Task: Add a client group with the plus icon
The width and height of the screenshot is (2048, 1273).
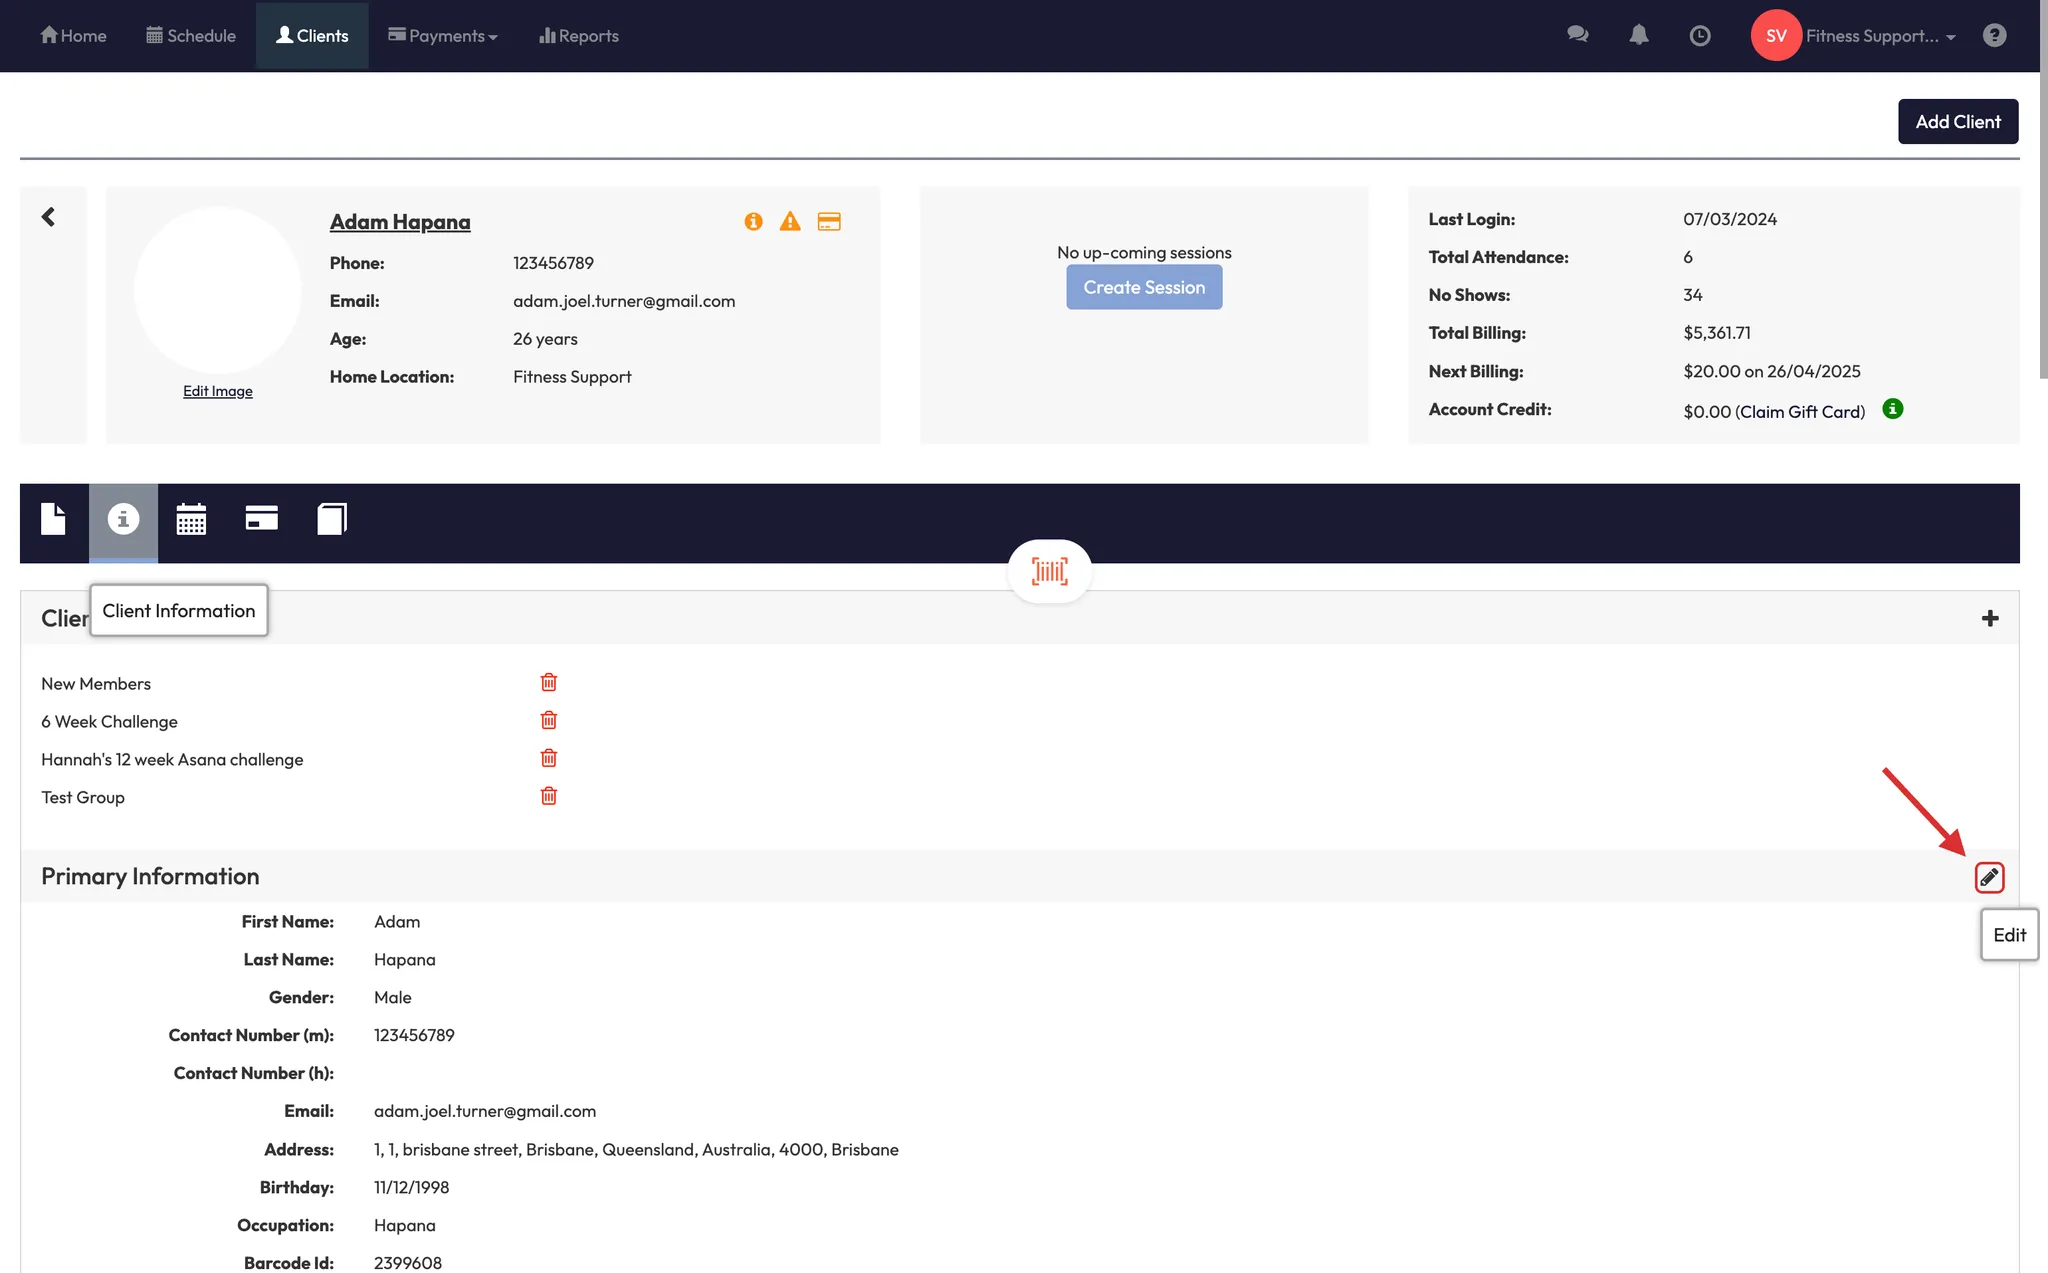Action: click(1989, 618)
